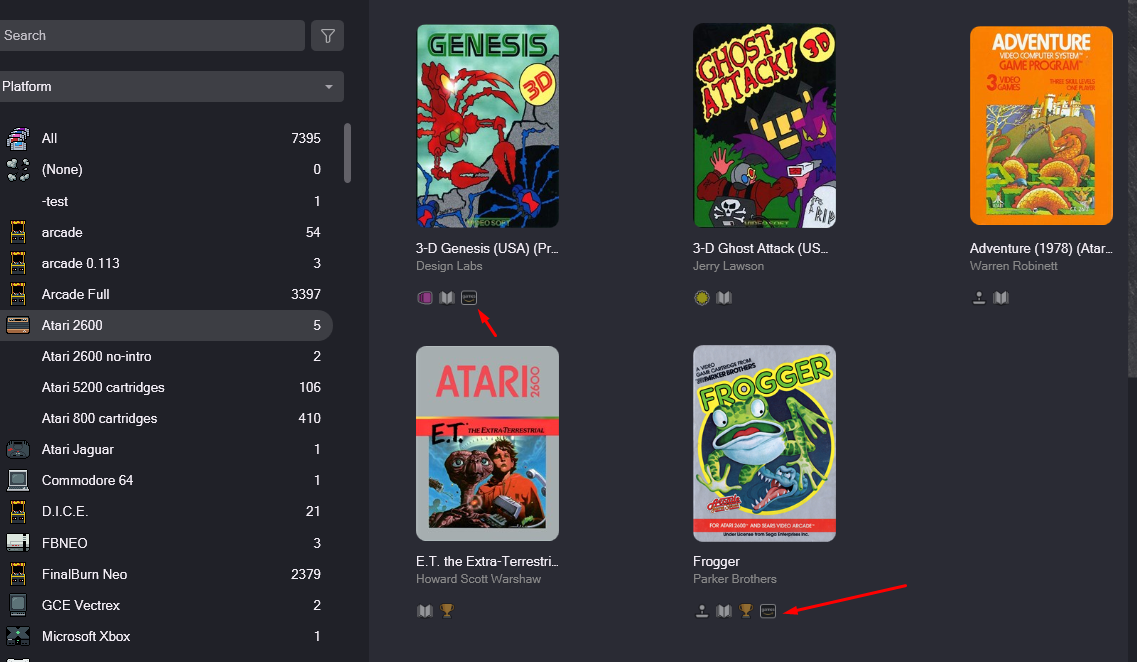Select the Atari 2600 platform
Image resolution: width=1137 pixels, height=662 pixels.
pos(166,326)
